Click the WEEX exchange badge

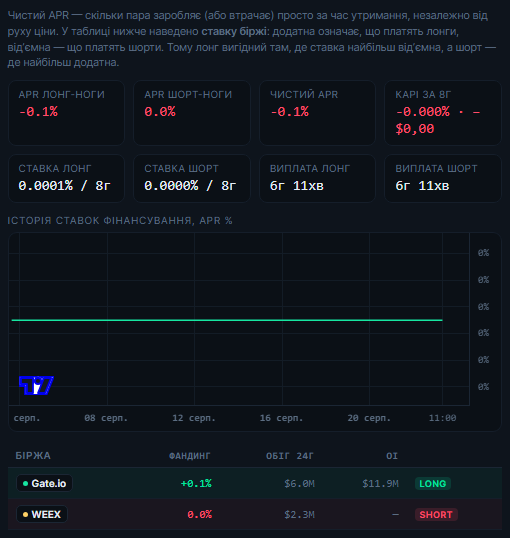(42, 514)
